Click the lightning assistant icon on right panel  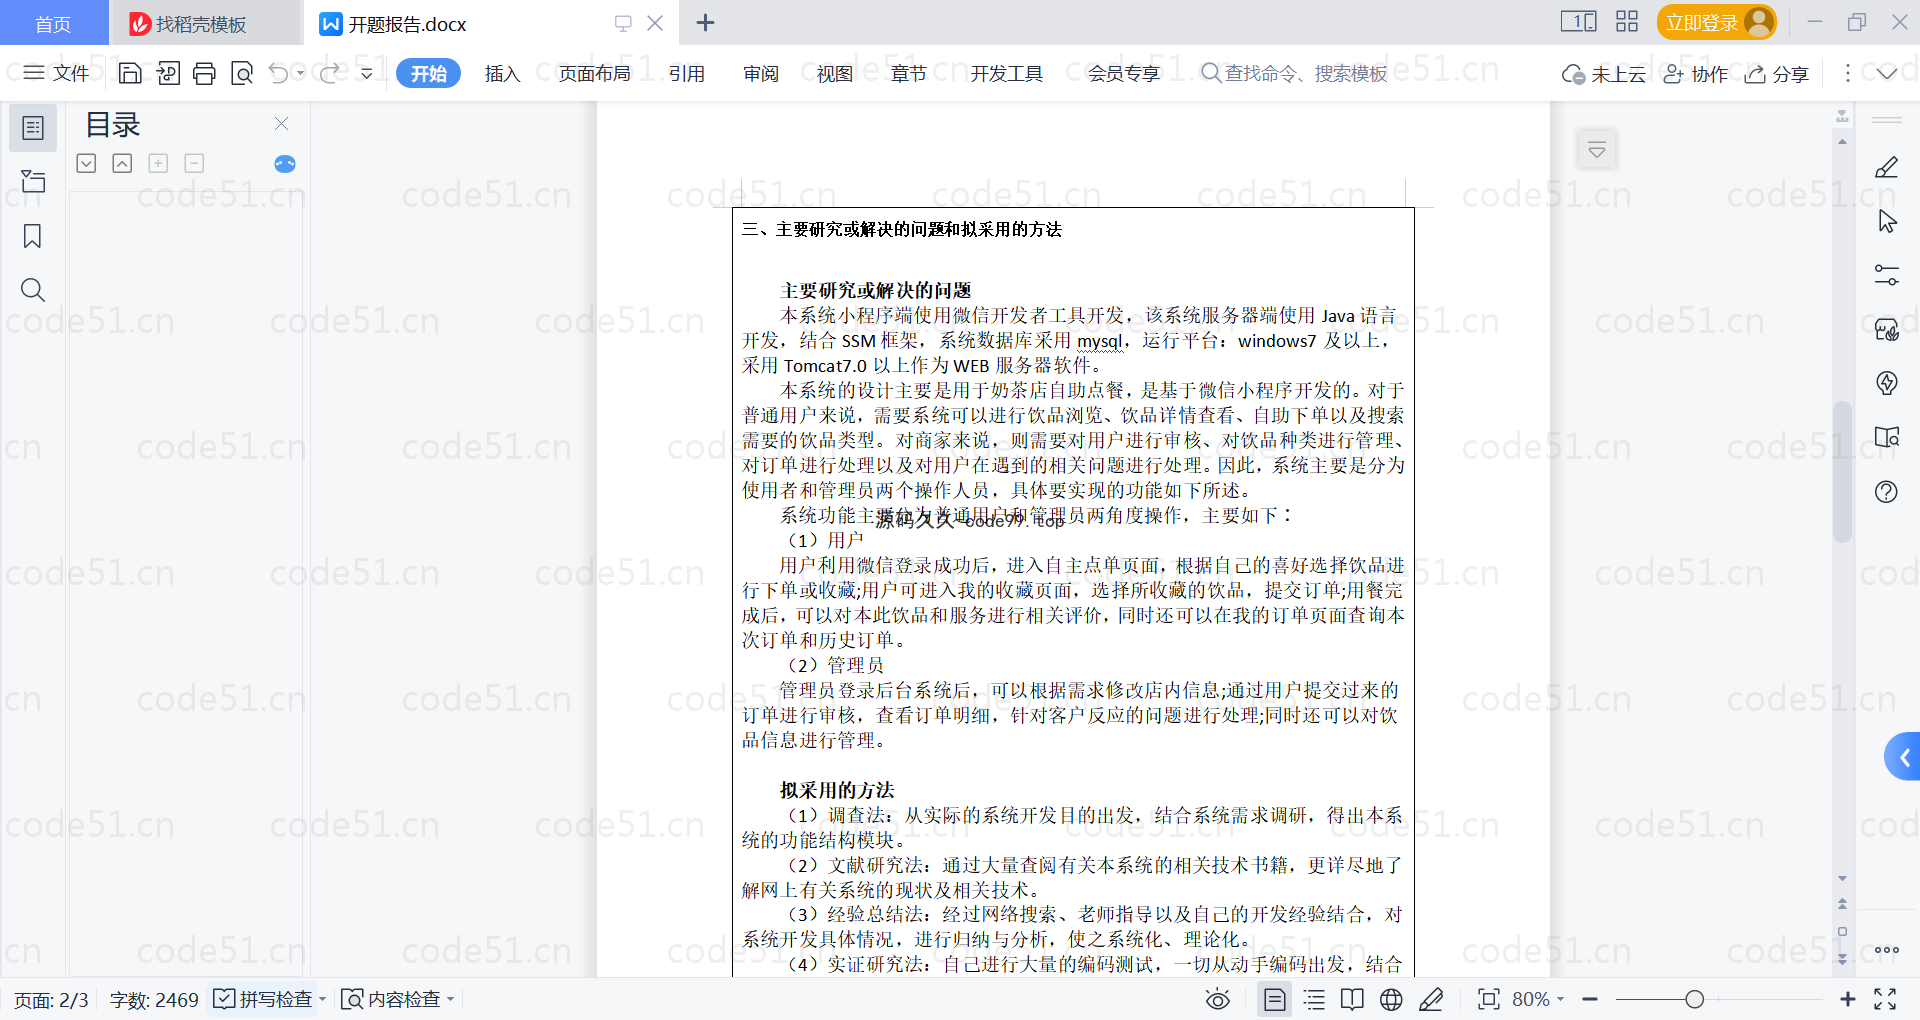pos(1887,383)
